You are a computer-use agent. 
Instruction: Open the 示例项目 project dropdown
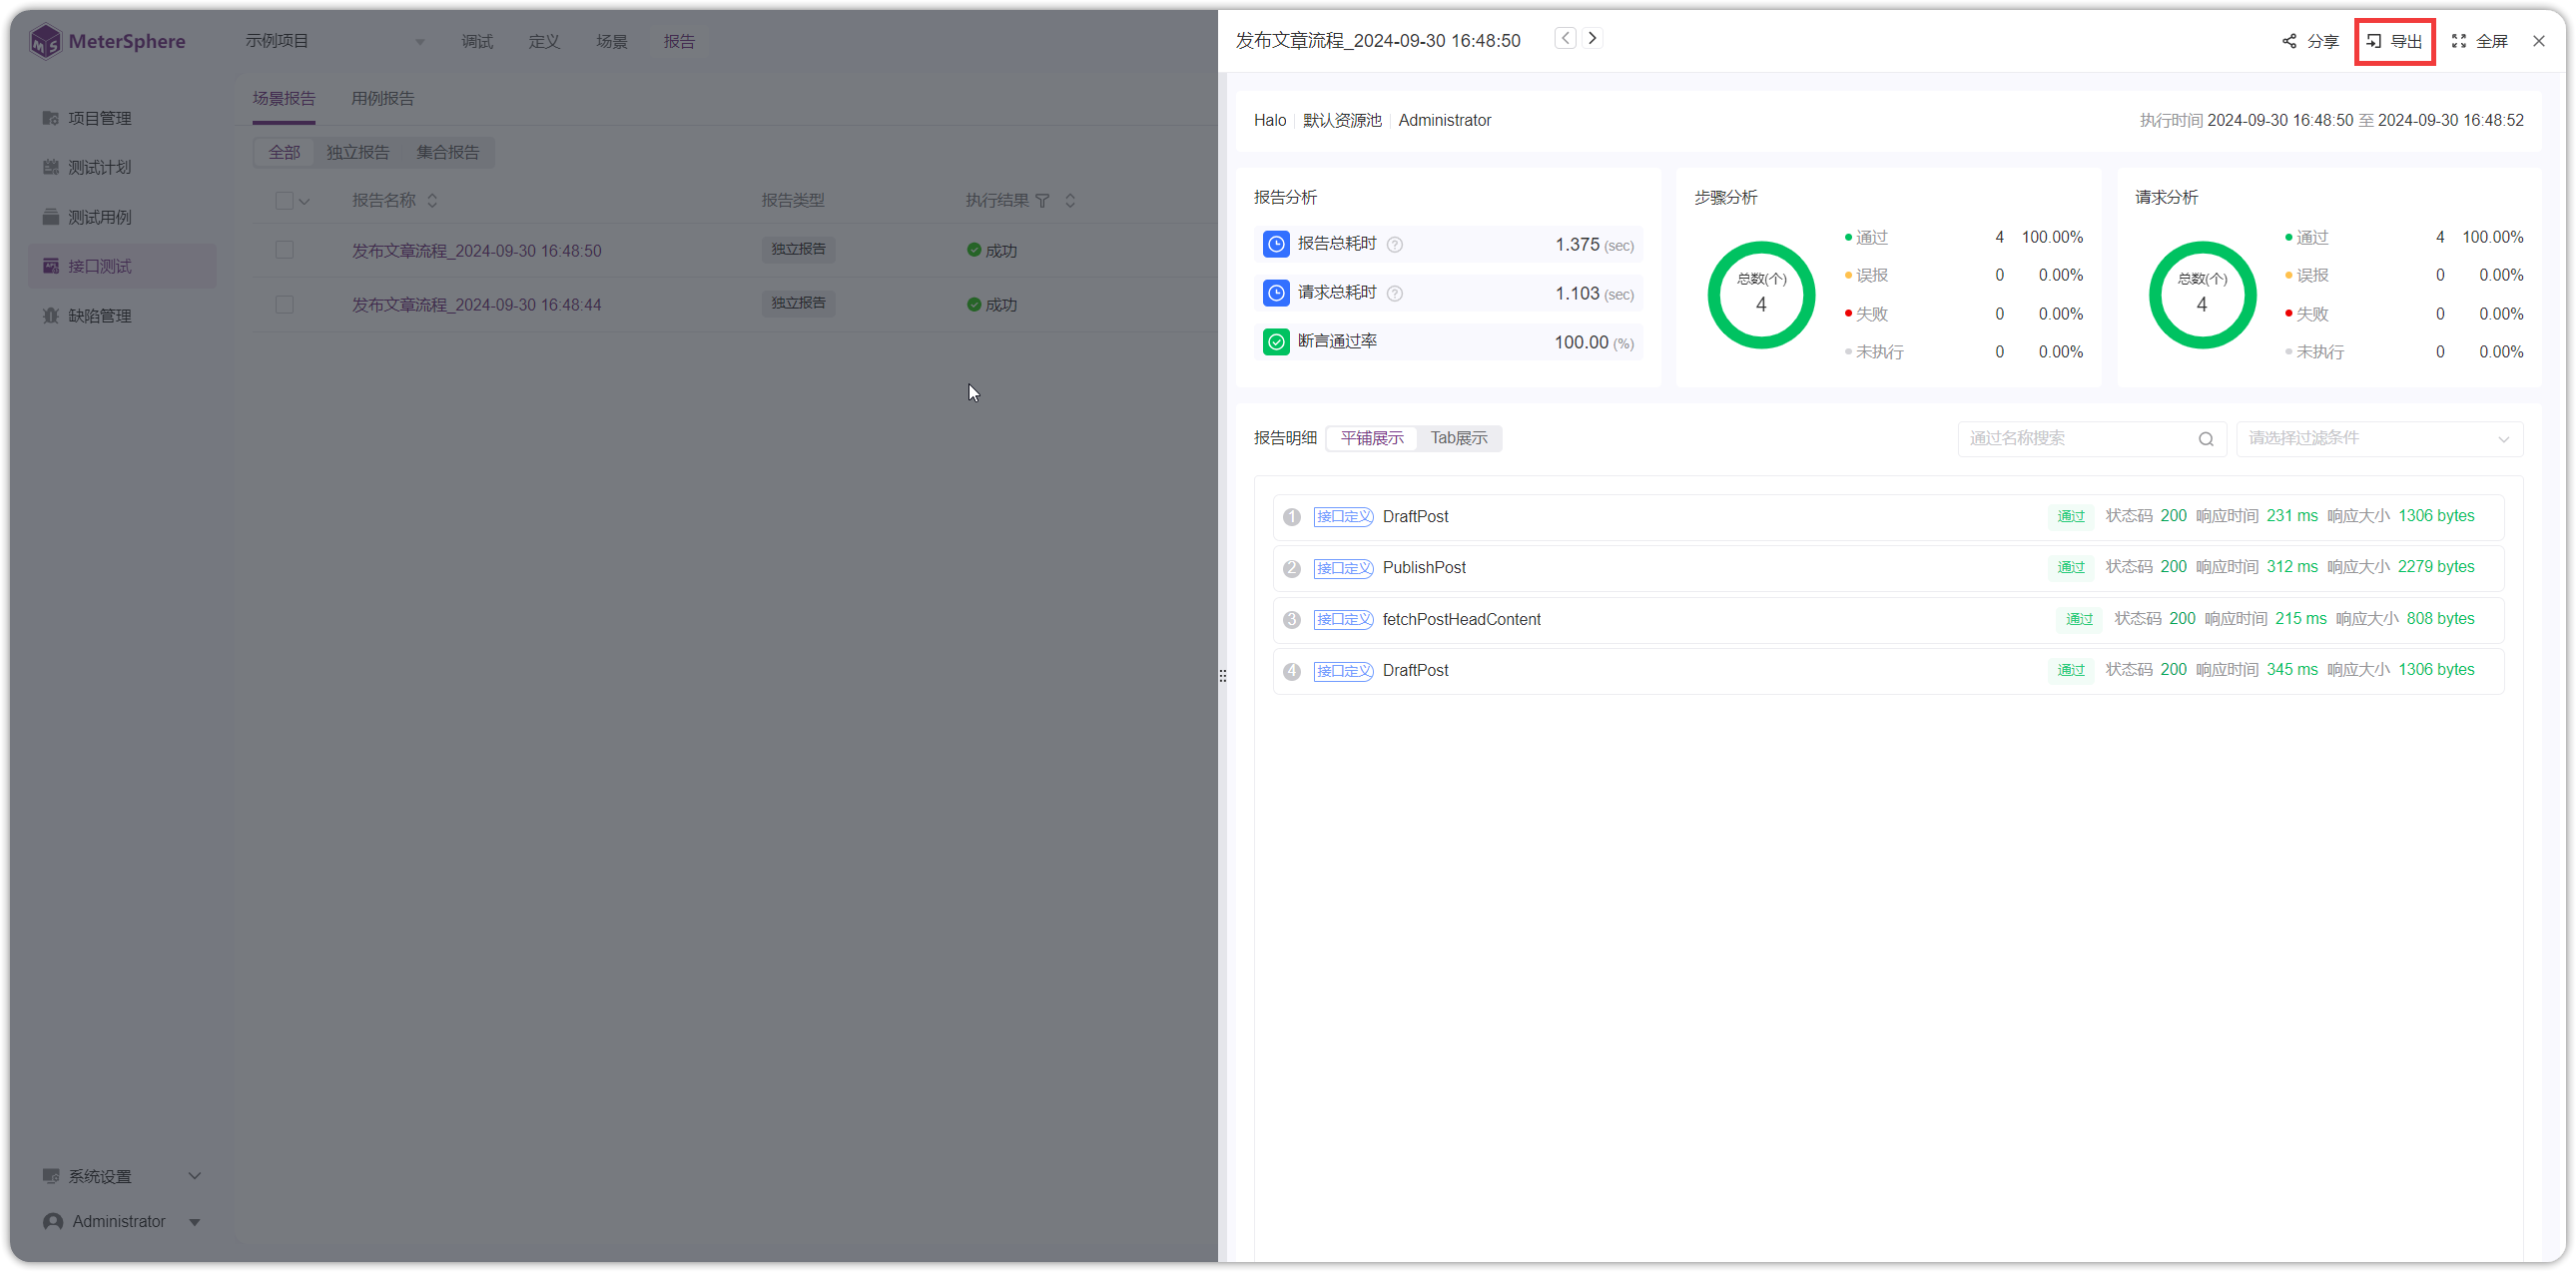point(335,41)
